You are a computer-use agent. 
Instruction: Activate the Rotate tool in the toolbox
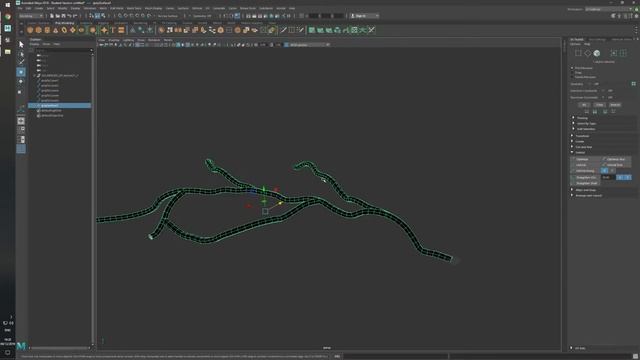pyautogui.click(x=21, y=82)
